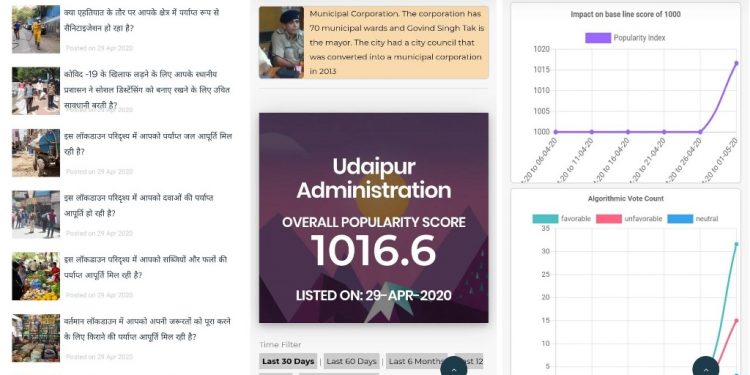Toggle the Popularity Index legend swatch
750x375 pixels.
pyautogui.click(x=598, y=38)
